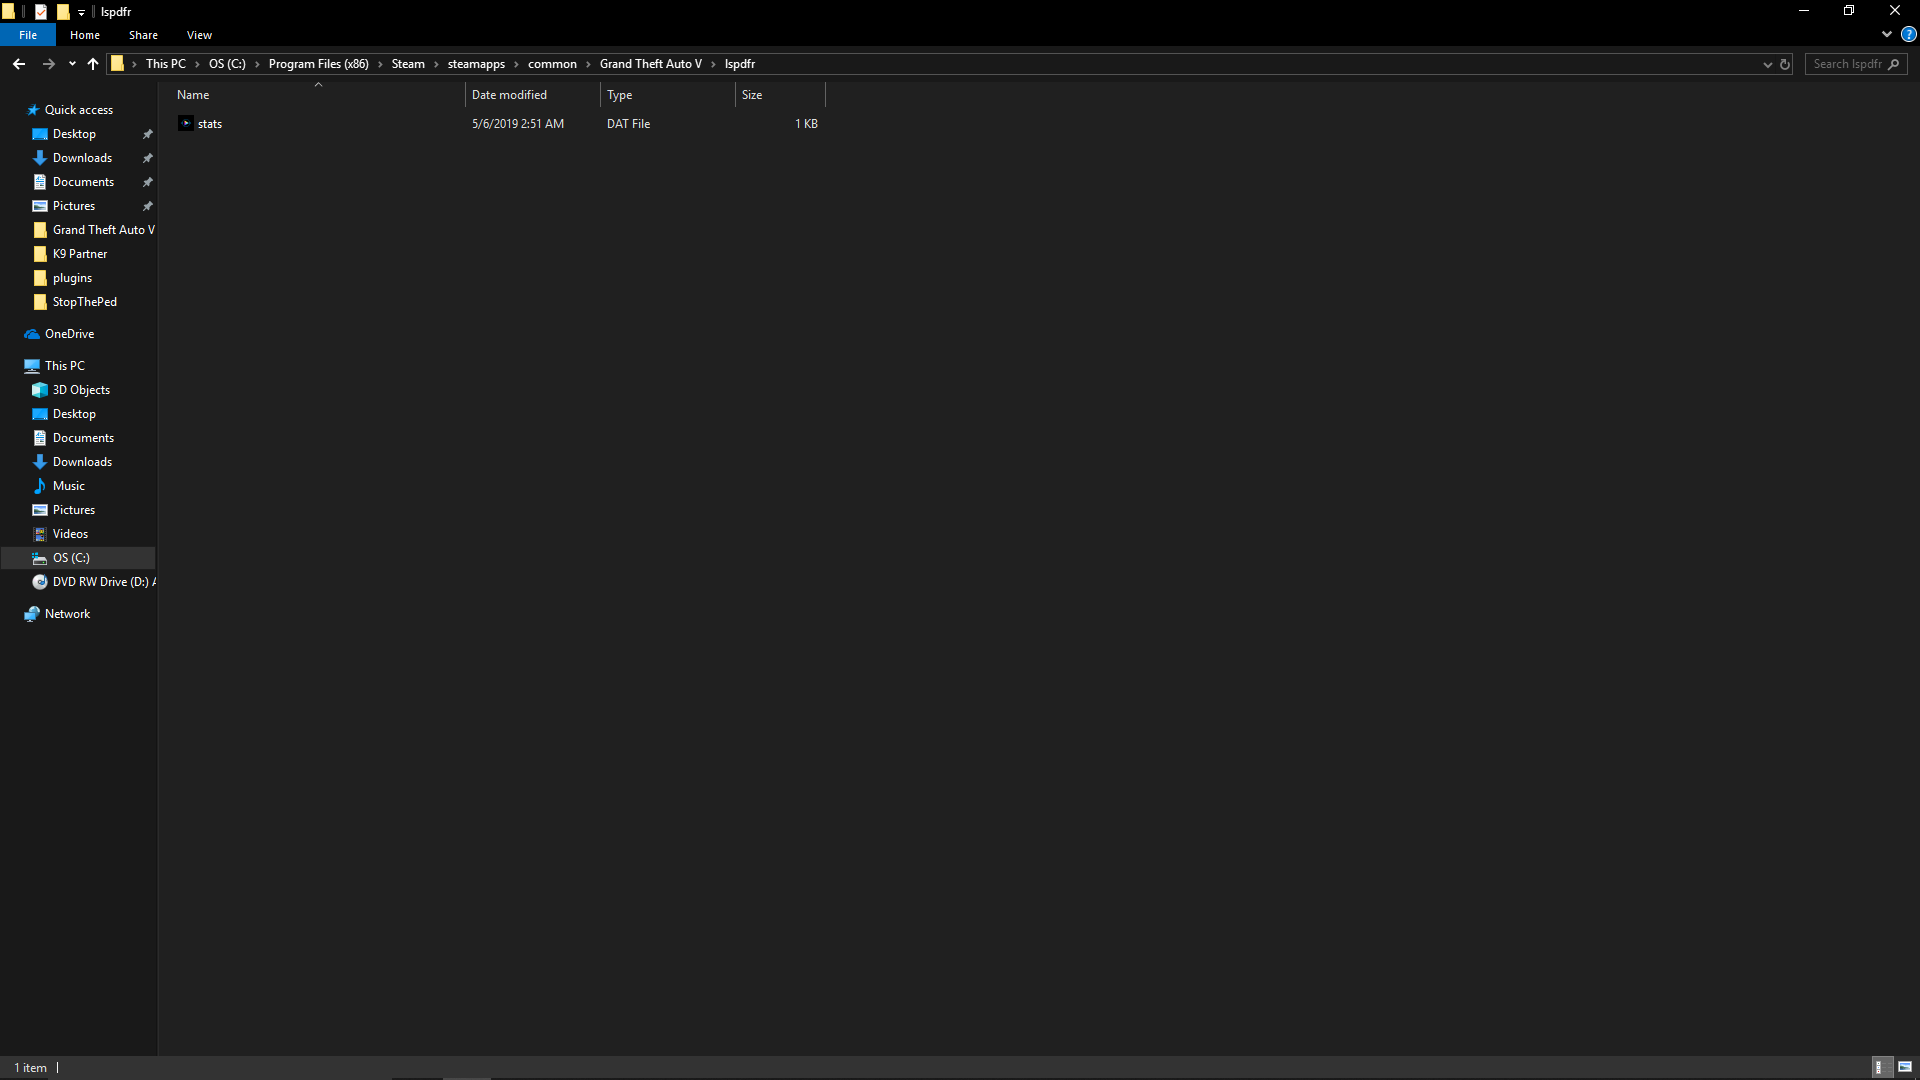Open OneDrive in the navigation pane
Screen dimensions: 1920x1080
[x=69, y=334]
